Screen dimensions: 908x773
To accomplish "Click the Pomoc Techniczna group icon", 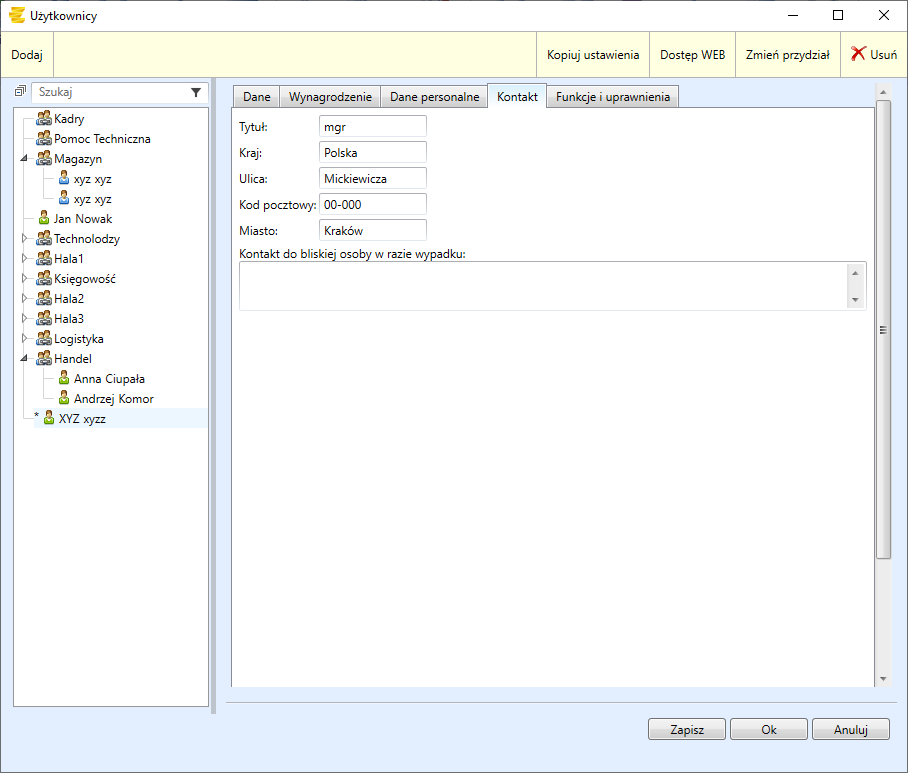I will pos(44,139).
